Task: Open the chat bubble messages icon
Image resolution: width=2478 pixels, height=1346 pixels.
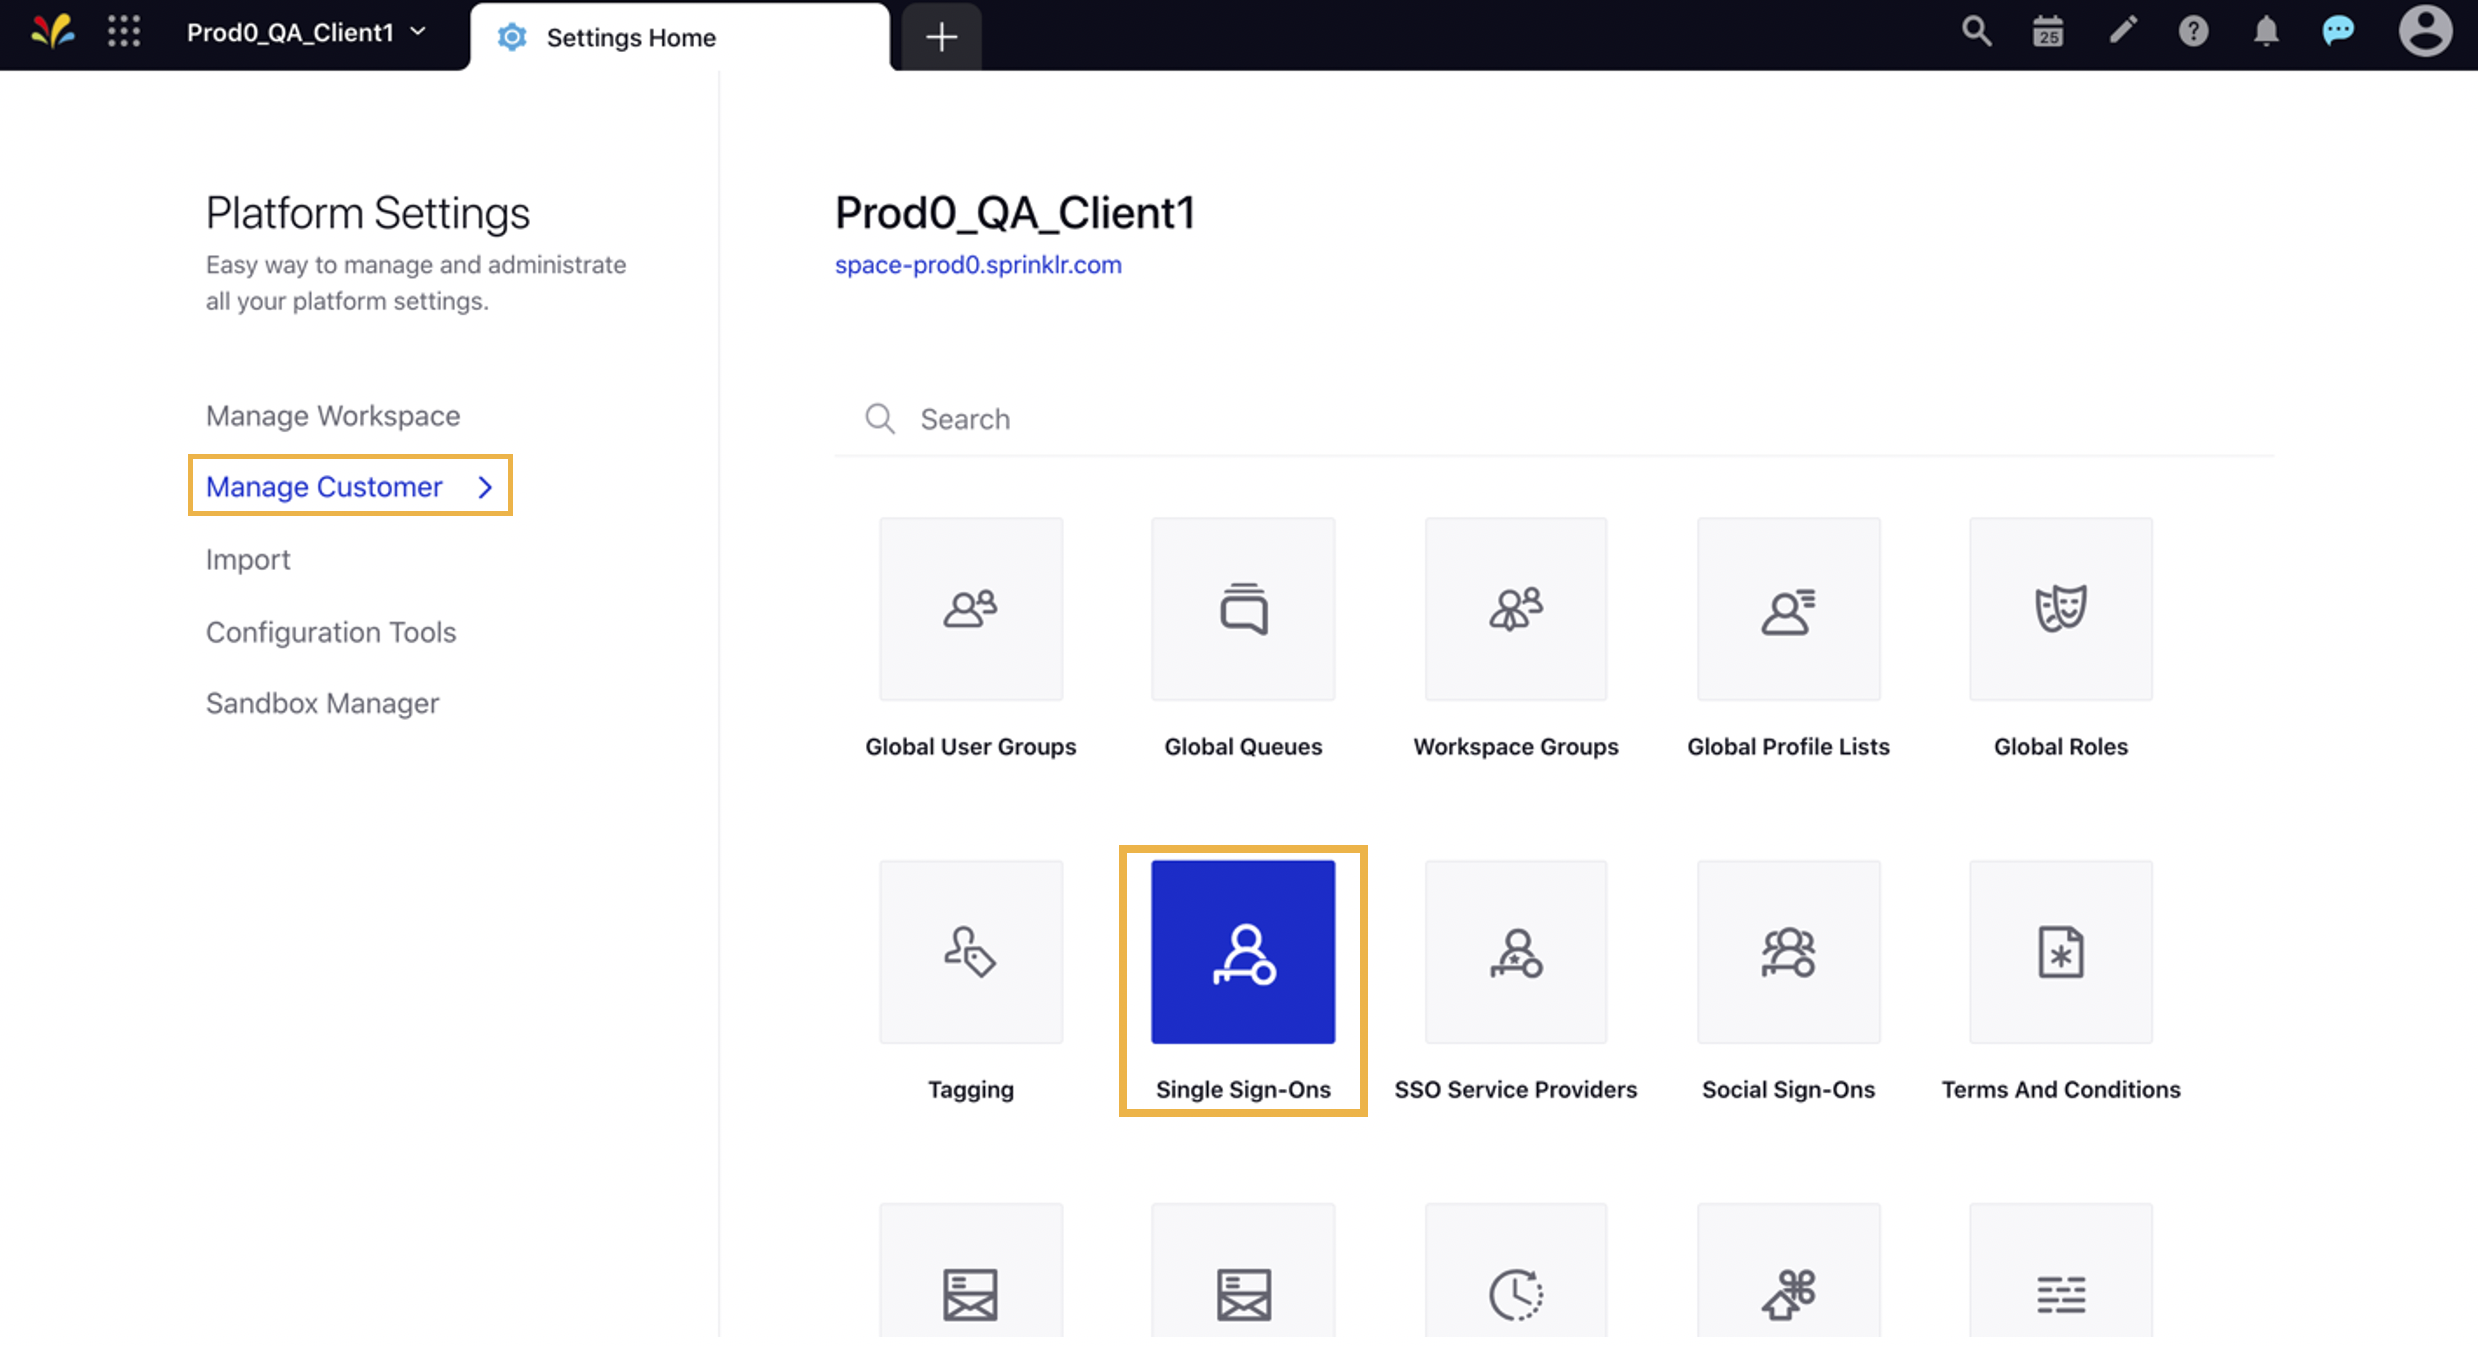Action: tap(2338, 31)
